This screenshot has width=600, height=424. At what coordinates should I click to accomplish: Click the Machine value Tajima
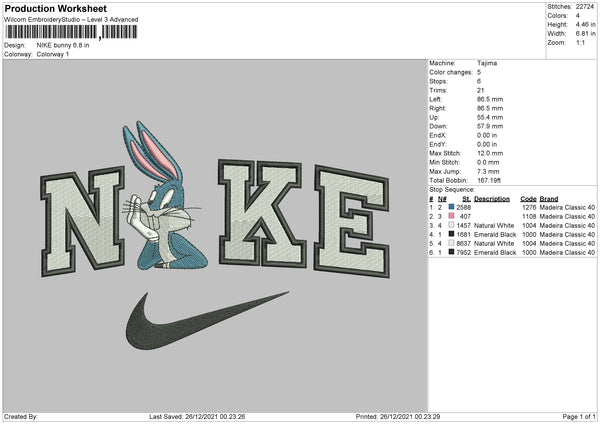(x=488, y=63)
